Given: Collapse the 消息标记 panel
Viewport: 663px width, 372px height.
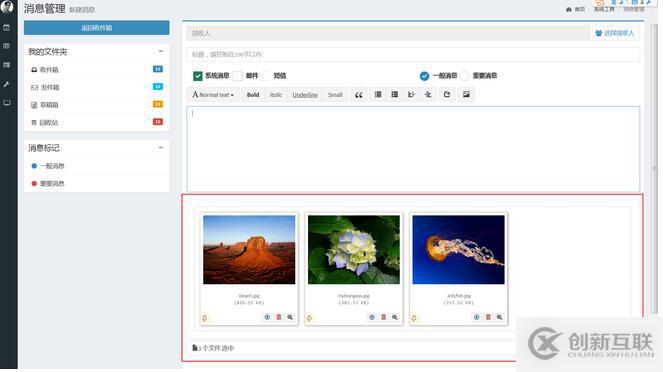Looking at the screenshot, I should (x=161, y=148).
